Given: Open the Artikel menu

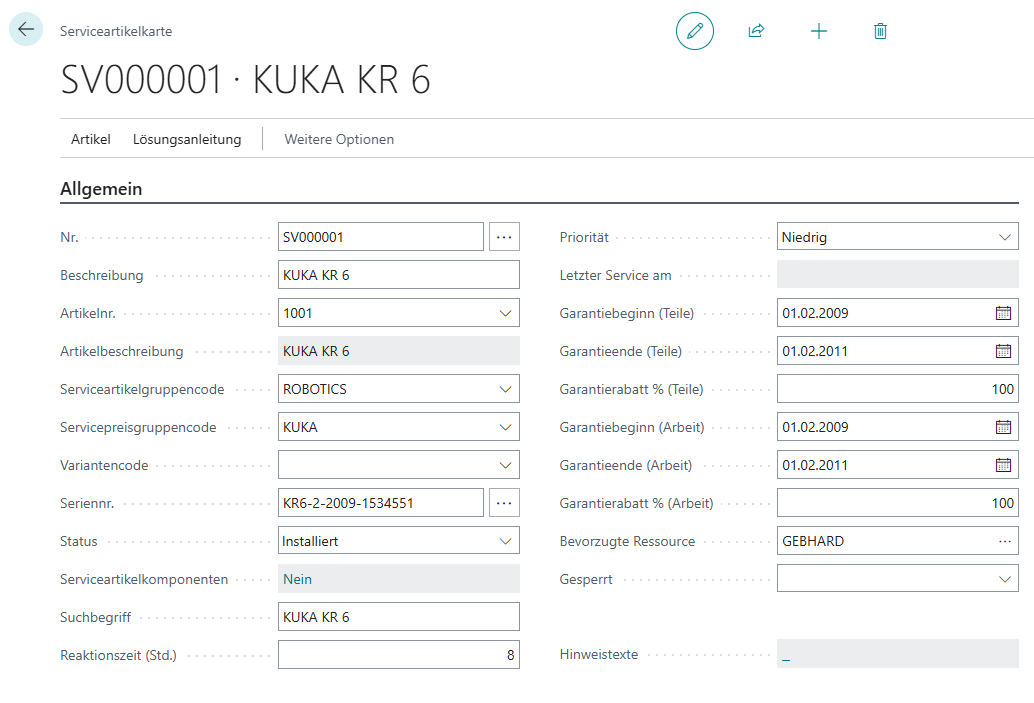Looking at the screenshot, I should [91, 139].
